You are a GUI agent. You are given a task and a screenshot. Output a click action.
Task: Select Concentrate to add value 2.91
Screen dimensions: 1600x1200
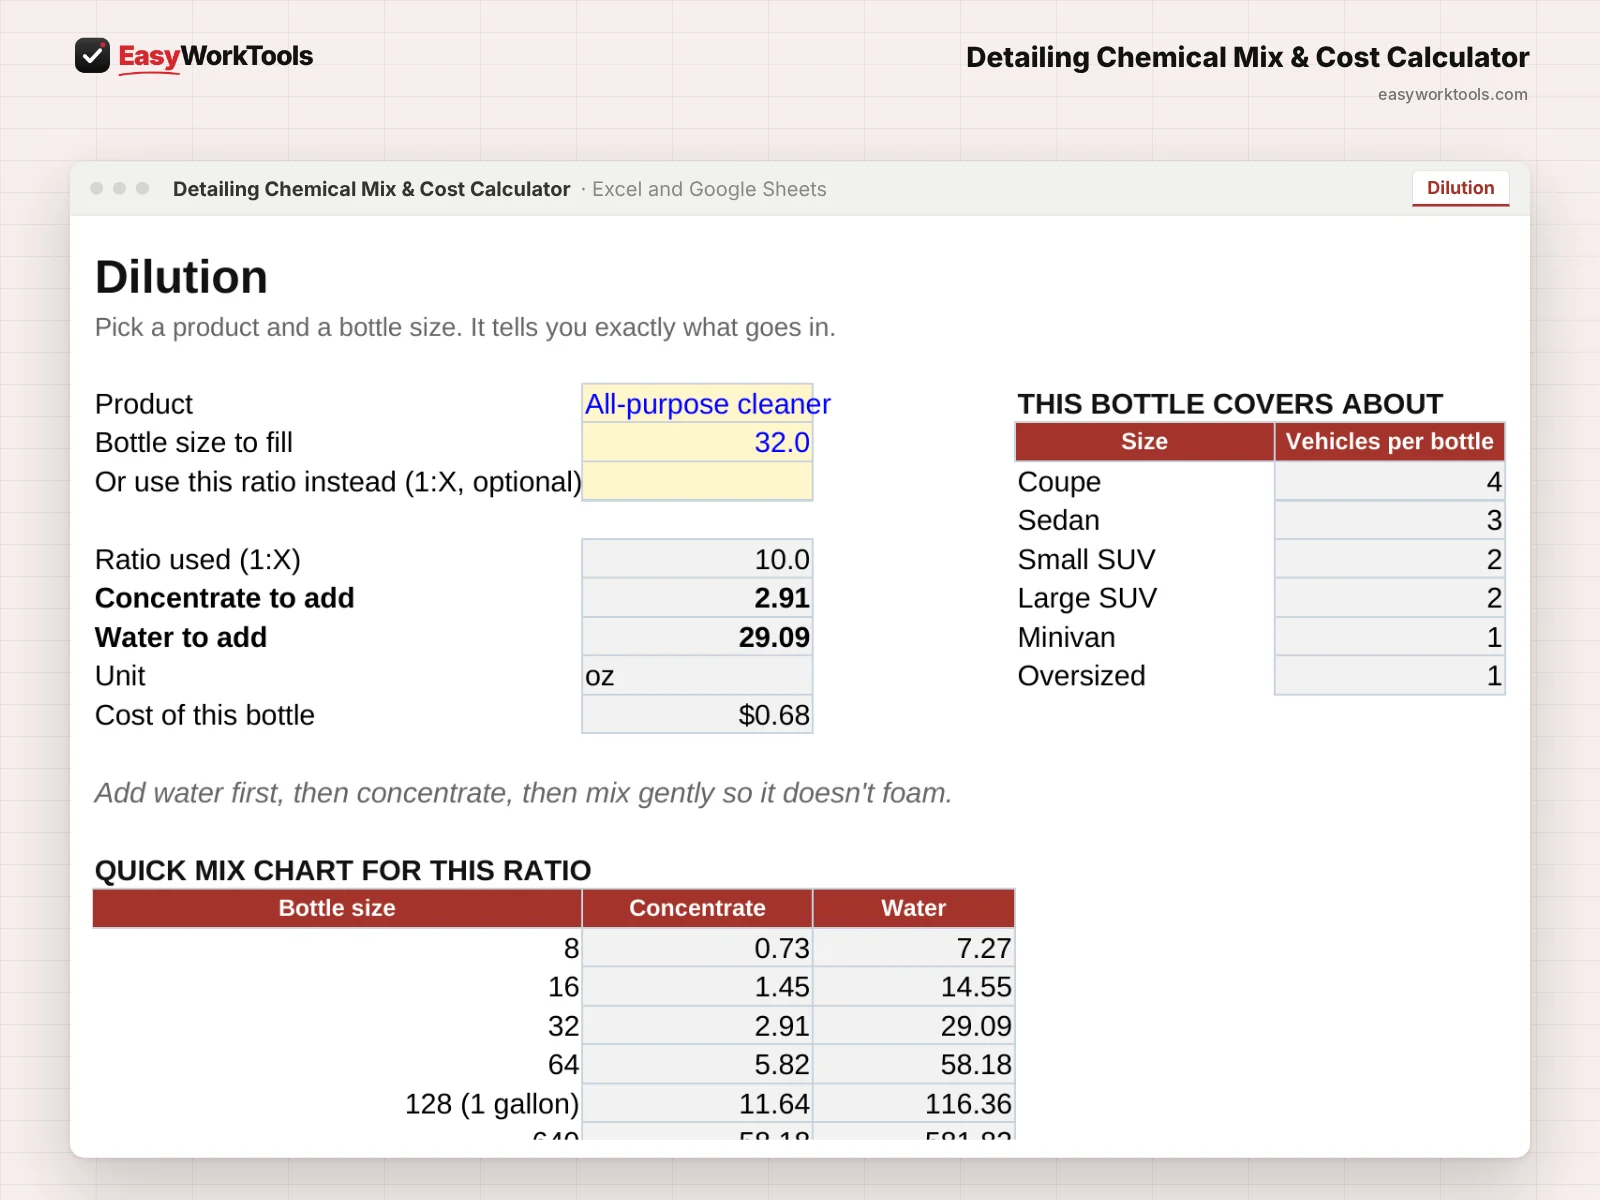click(697, 598)
